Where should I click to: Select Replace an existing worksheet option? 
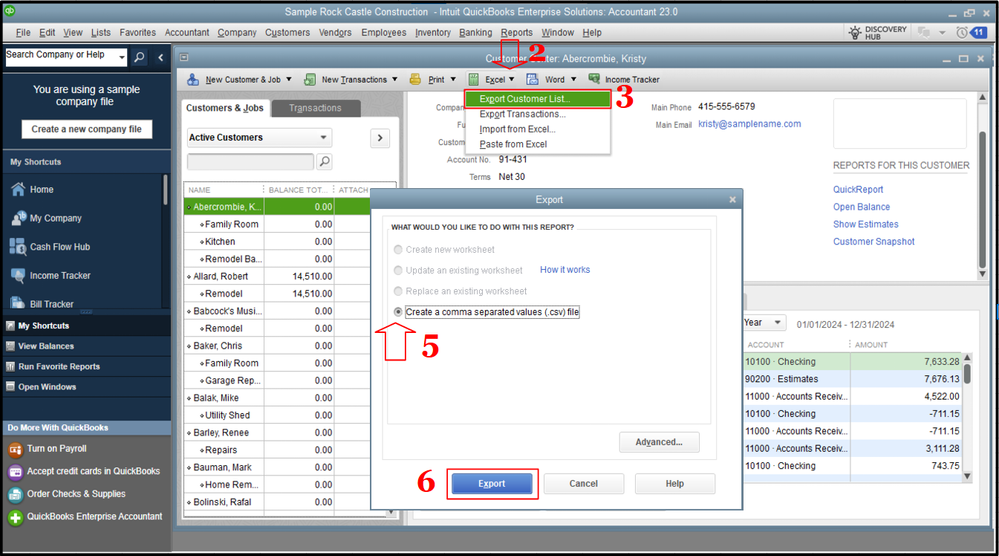[x=398, y=292]
